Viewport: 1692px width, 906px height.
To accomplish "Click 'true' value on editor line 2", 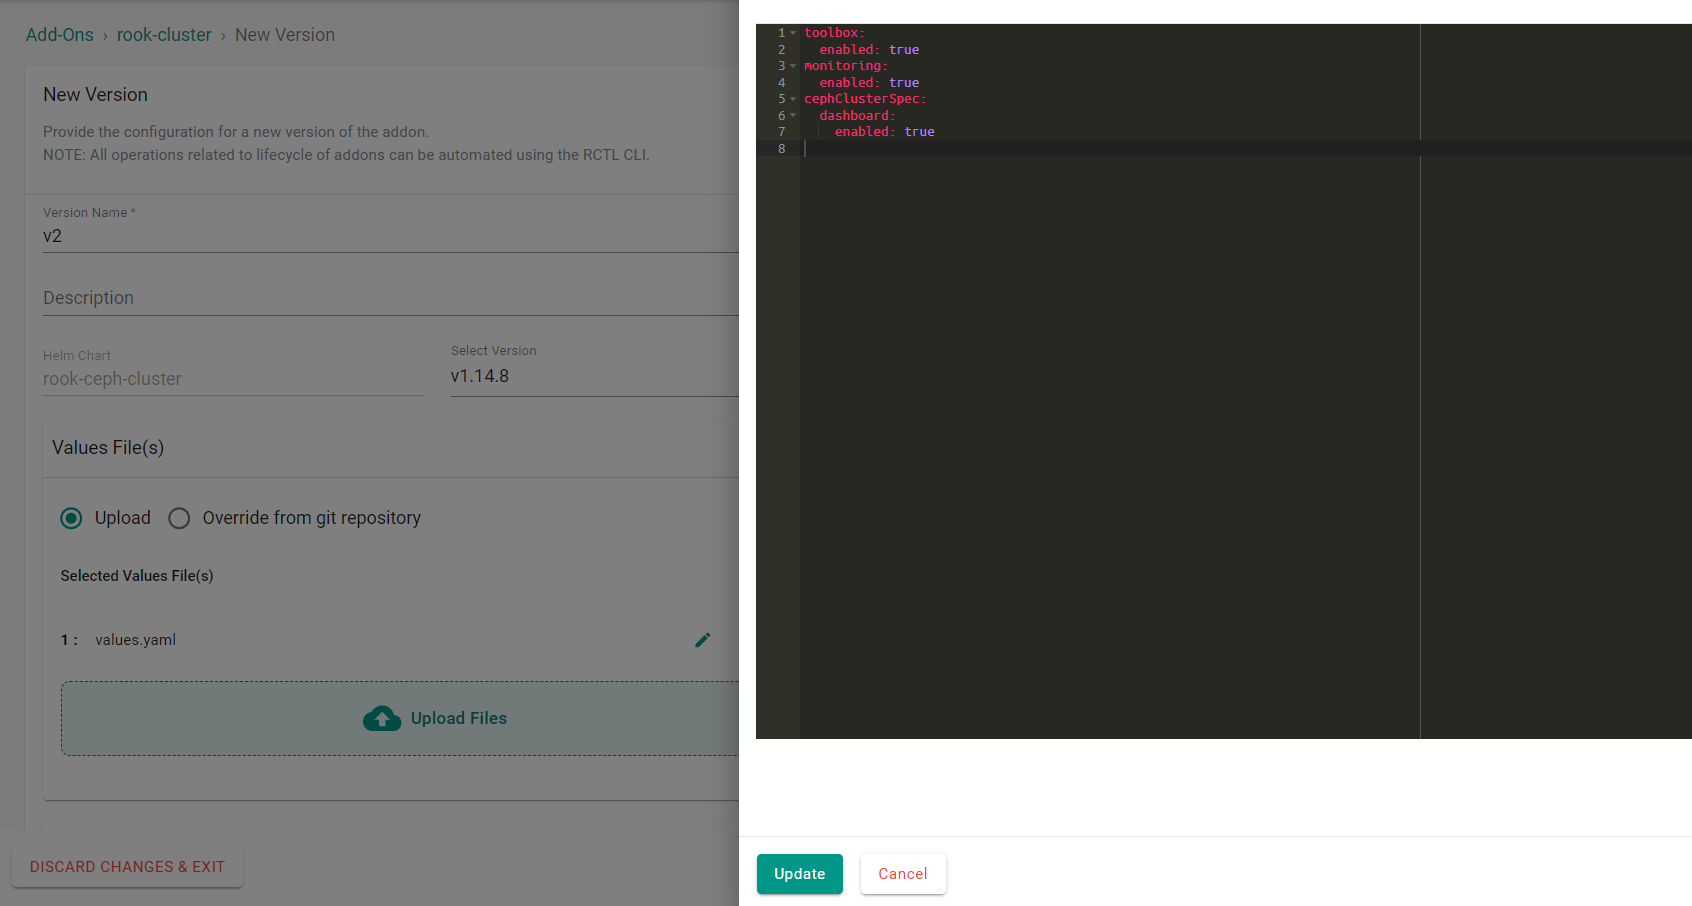I will pos(904,50).
